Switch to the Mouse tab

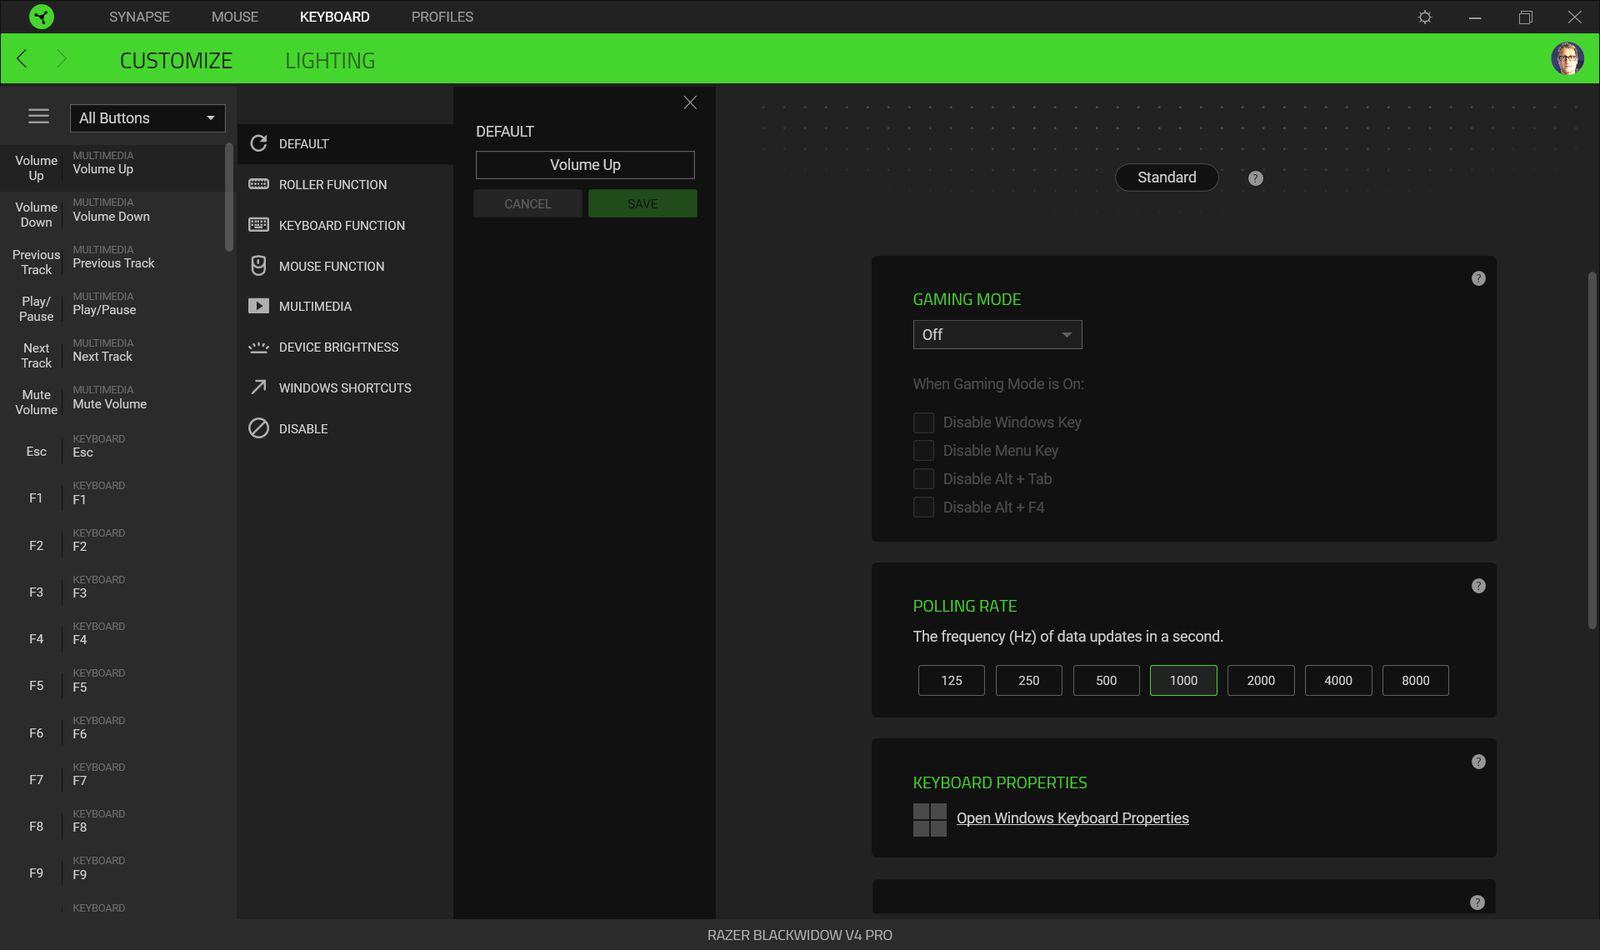point(235,17)
